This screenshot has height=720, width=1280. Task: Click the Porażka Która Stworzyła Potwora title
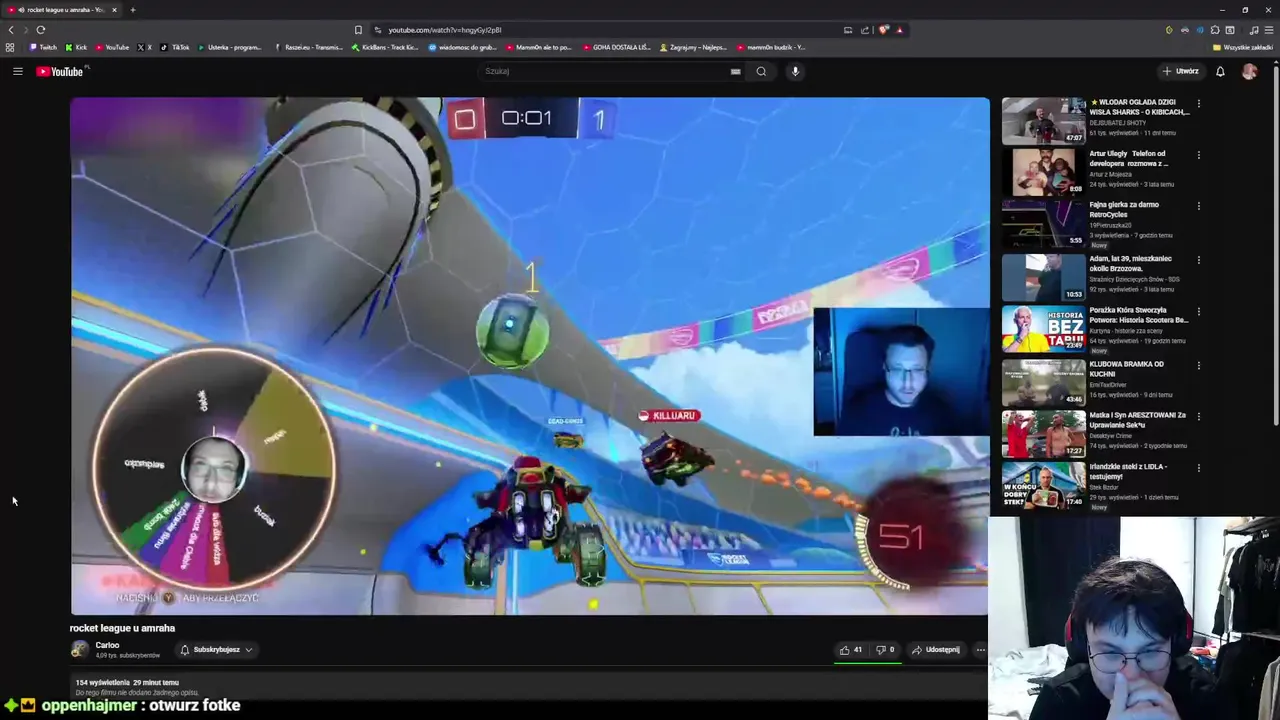(x=1139, y=315)
